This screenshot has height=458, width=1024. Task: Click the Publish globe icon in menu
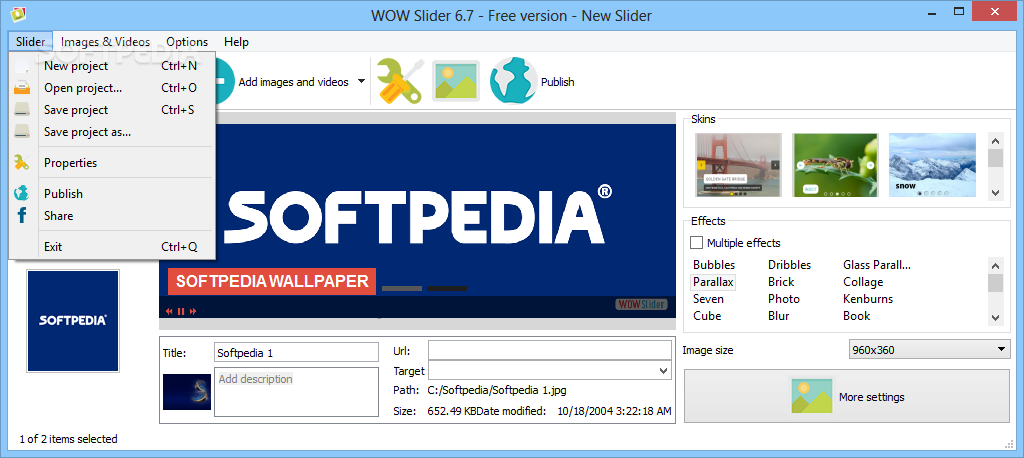coord(22,193)
